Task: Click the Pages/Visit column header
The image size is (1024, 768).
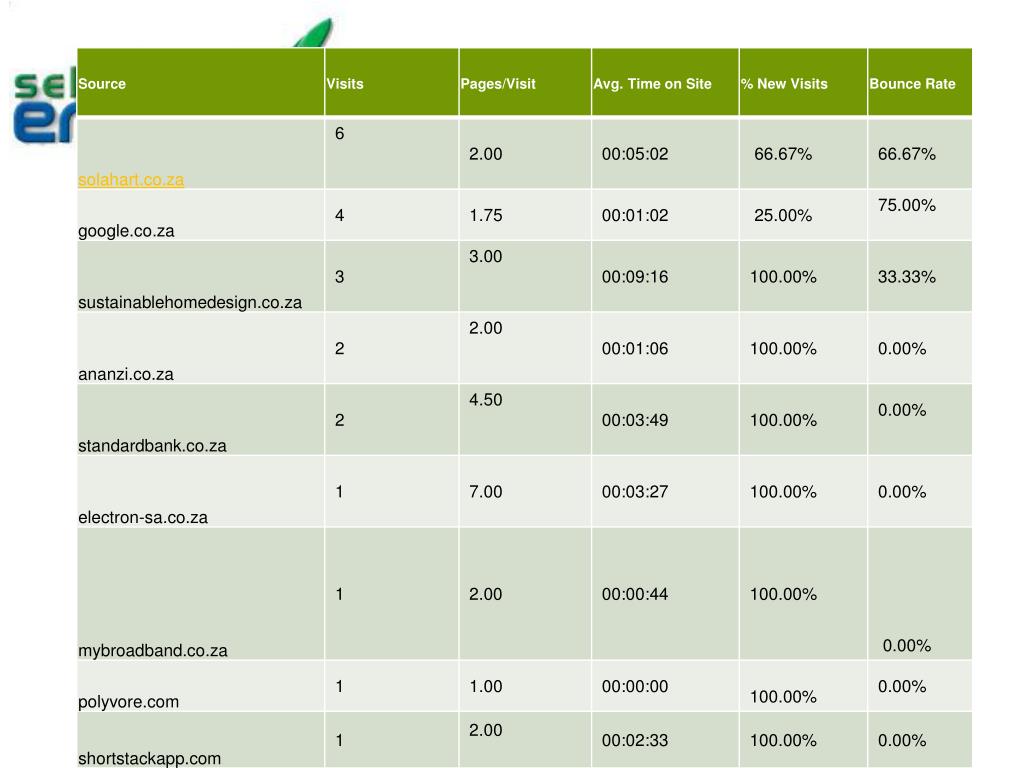Action: (x=525, y=82)
